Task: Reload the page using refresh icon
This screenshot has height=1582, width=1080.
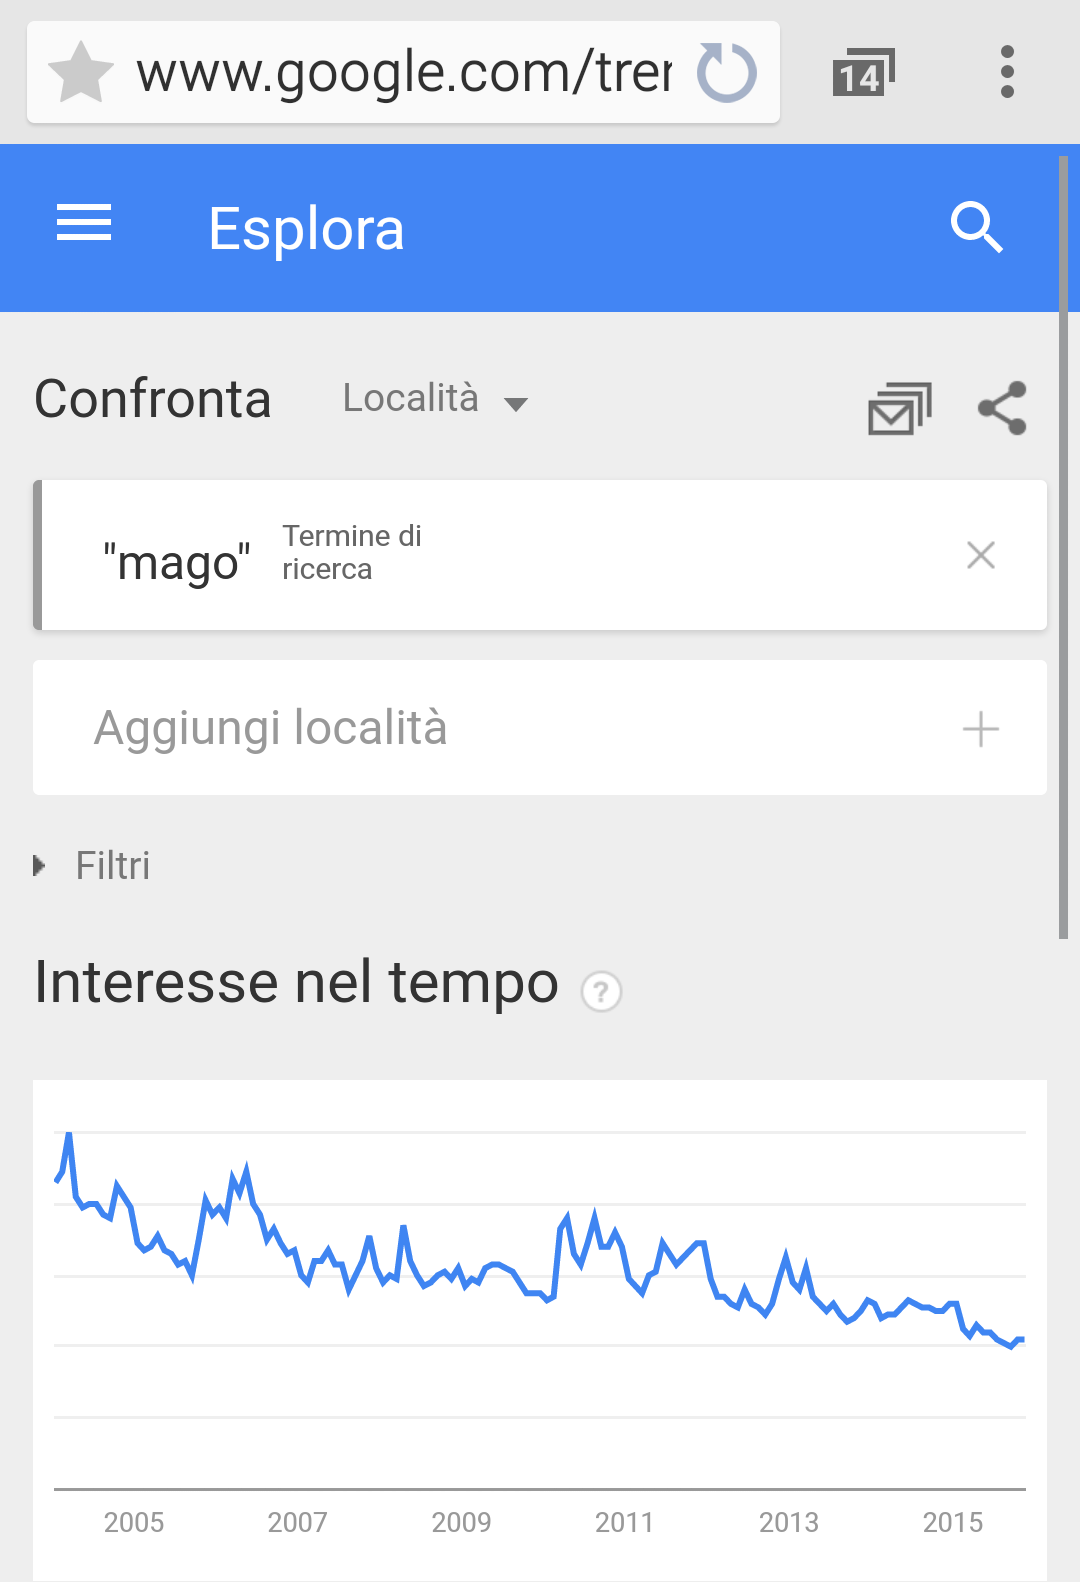Action: (x=727, y=72)
